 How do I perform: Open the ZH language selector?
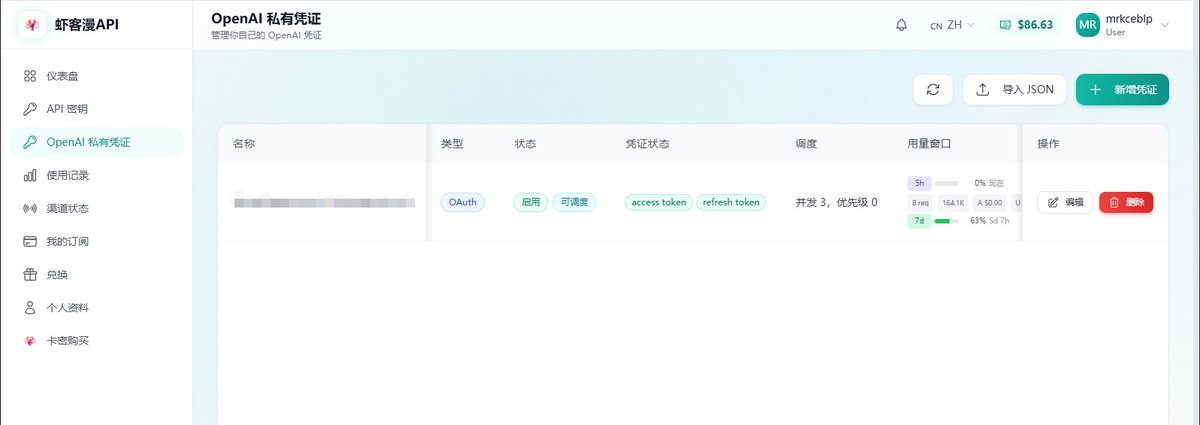[953, 25]
